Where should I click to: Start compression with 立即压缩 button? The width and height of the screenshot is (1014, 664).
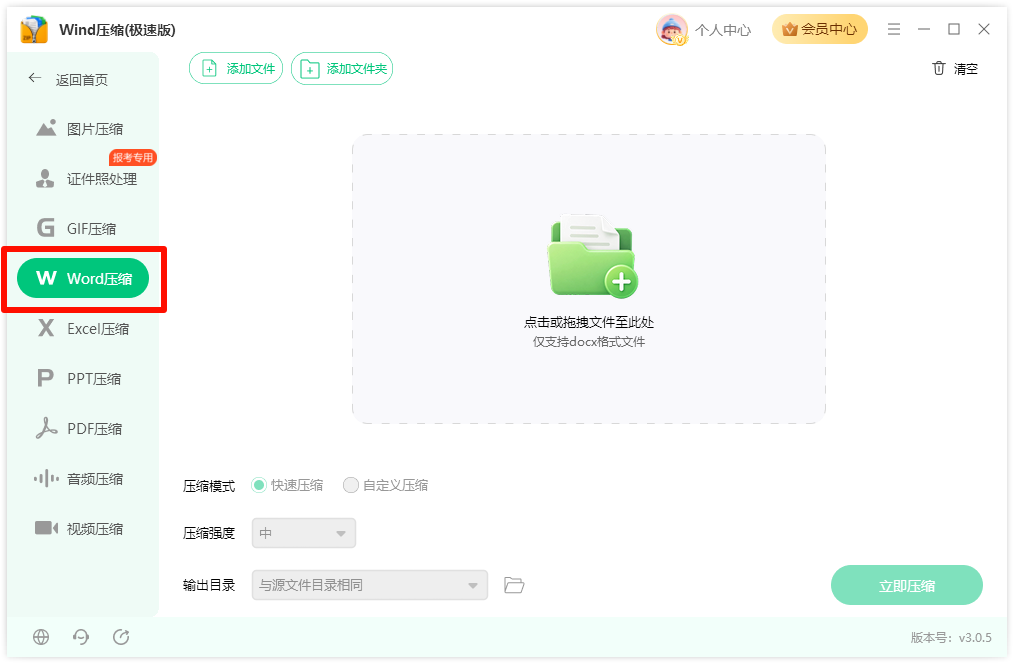(907, 585)
